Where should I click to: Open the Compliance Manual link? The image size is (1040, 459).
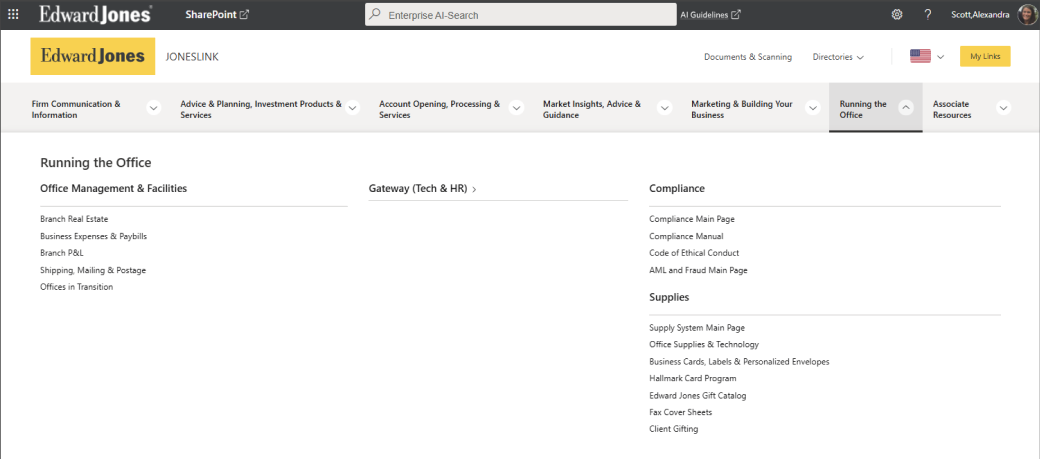686,236
